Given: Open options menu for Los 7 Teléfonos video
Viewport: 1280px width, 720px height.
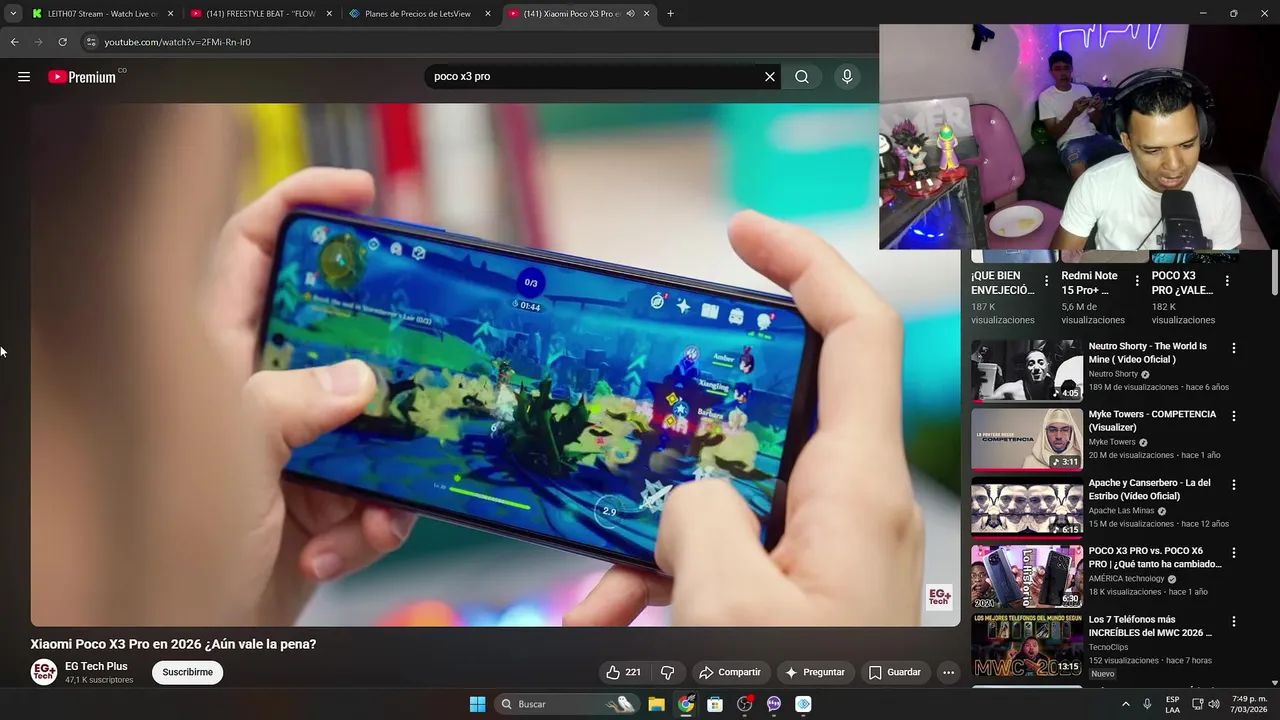Looking at the screenshot, I should pos(1234,621).
